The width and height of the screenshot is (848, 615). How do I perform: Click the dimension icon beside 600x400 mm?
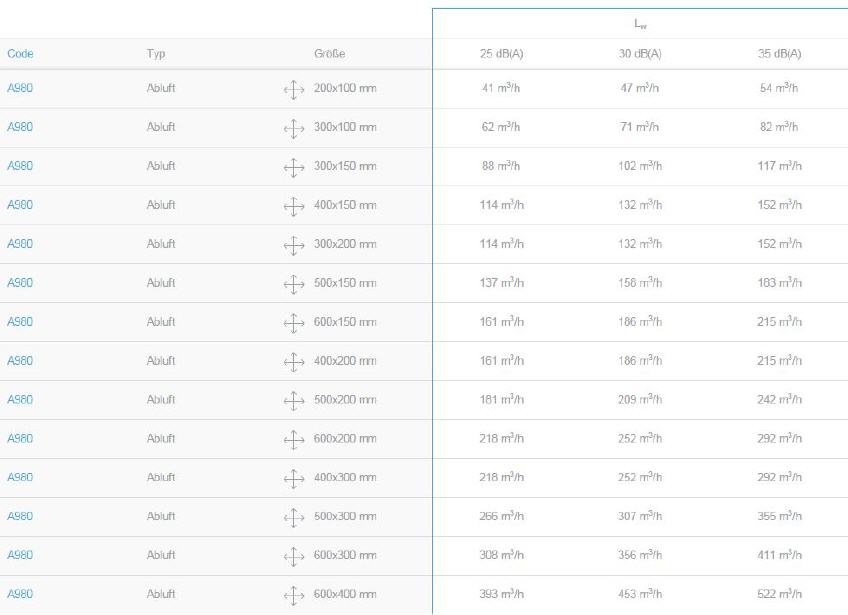[x=294, y=596]
